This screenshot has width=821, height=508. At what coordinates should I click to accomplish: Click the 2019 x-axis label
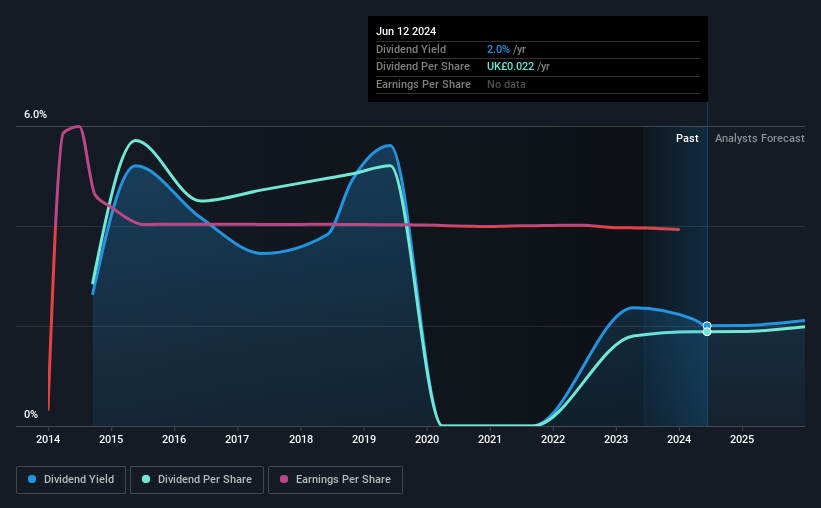(x=364, y=439)
